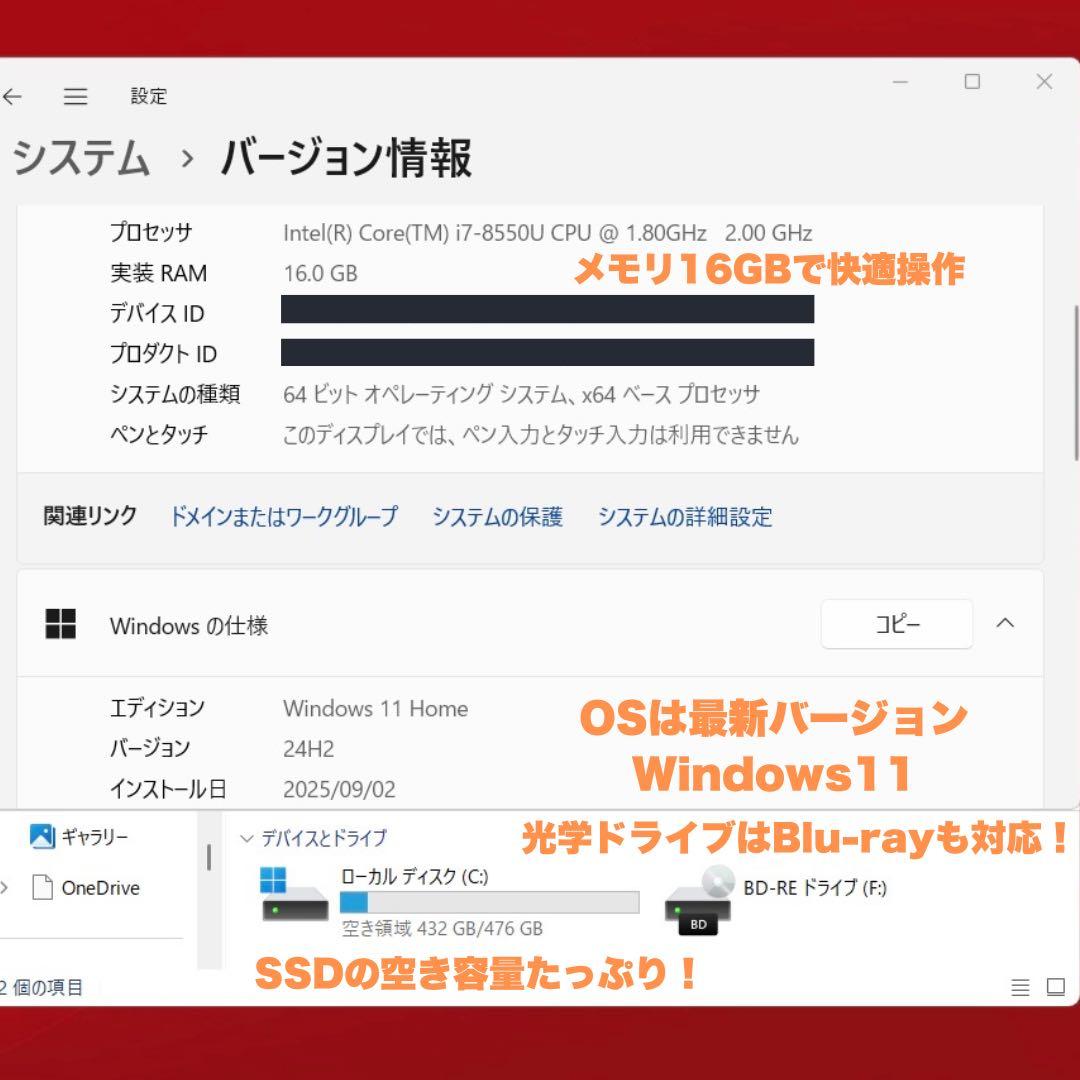Click the 2 個の項目 status text
The width and height of the screenshot is (1080, 1080).
click(41, 988)
